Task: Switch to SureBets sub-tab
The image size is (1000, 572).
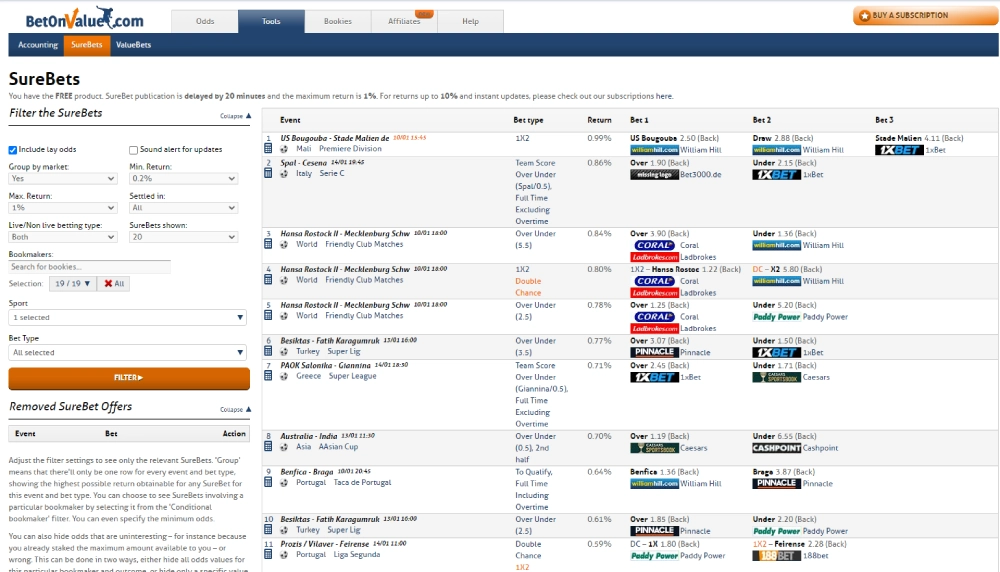Action: click(x=87, y=45)
